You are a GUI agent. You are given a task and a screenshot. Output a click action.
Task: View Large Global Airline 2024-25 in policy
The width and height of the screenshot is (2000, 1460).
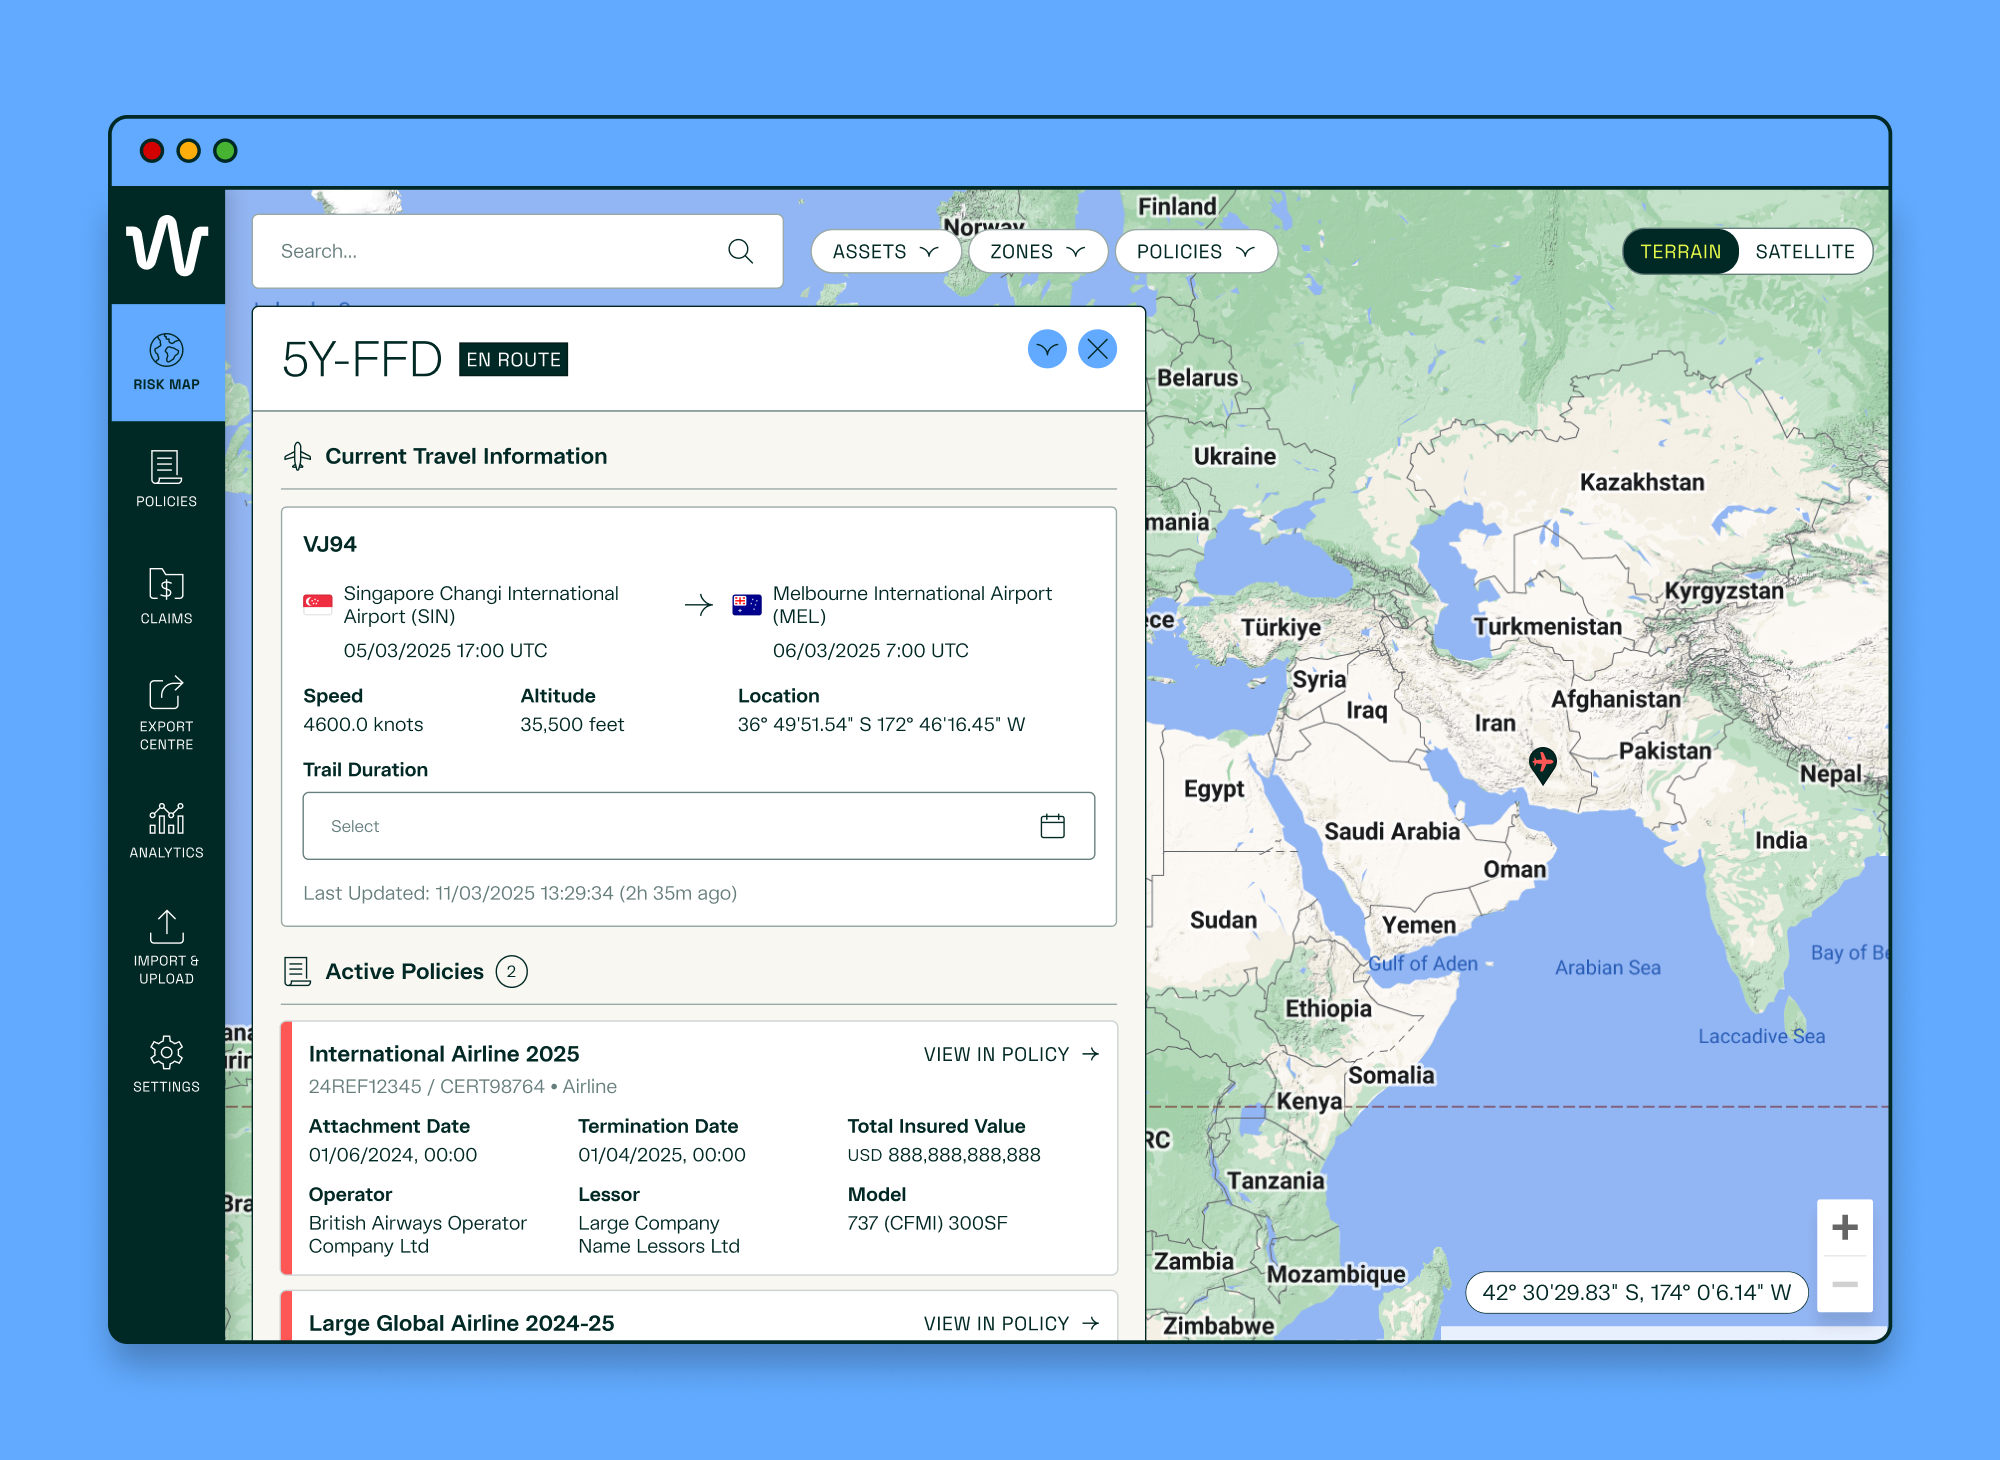(x=1012, y=1323)
